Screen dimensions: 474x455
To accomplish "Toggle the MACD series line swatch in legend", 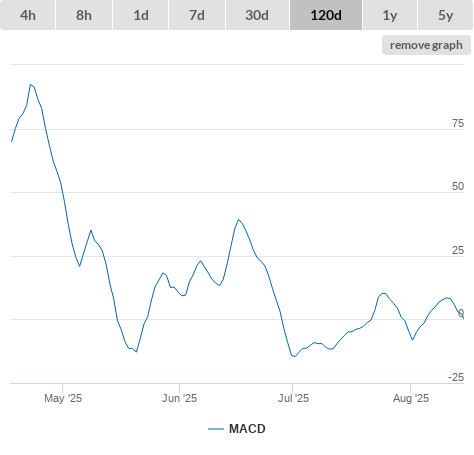I will pos(216,429).
